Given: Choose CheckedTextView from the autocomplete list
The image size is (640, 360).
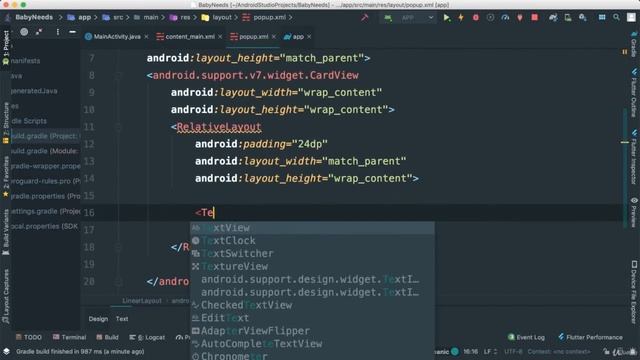Looking at the screenshot, I should pyautogui.click(x=312, y=305).
